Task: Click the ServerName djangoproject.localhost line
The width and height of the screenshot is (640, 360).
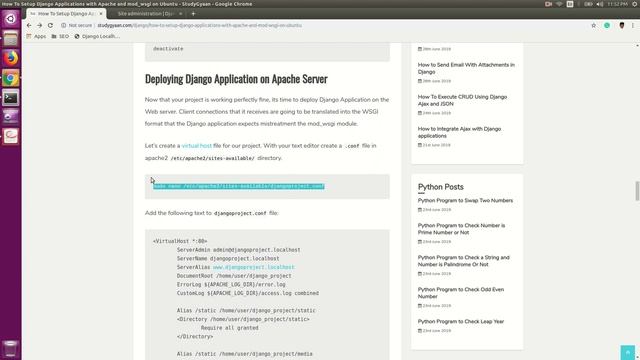Action: point(228,259)
